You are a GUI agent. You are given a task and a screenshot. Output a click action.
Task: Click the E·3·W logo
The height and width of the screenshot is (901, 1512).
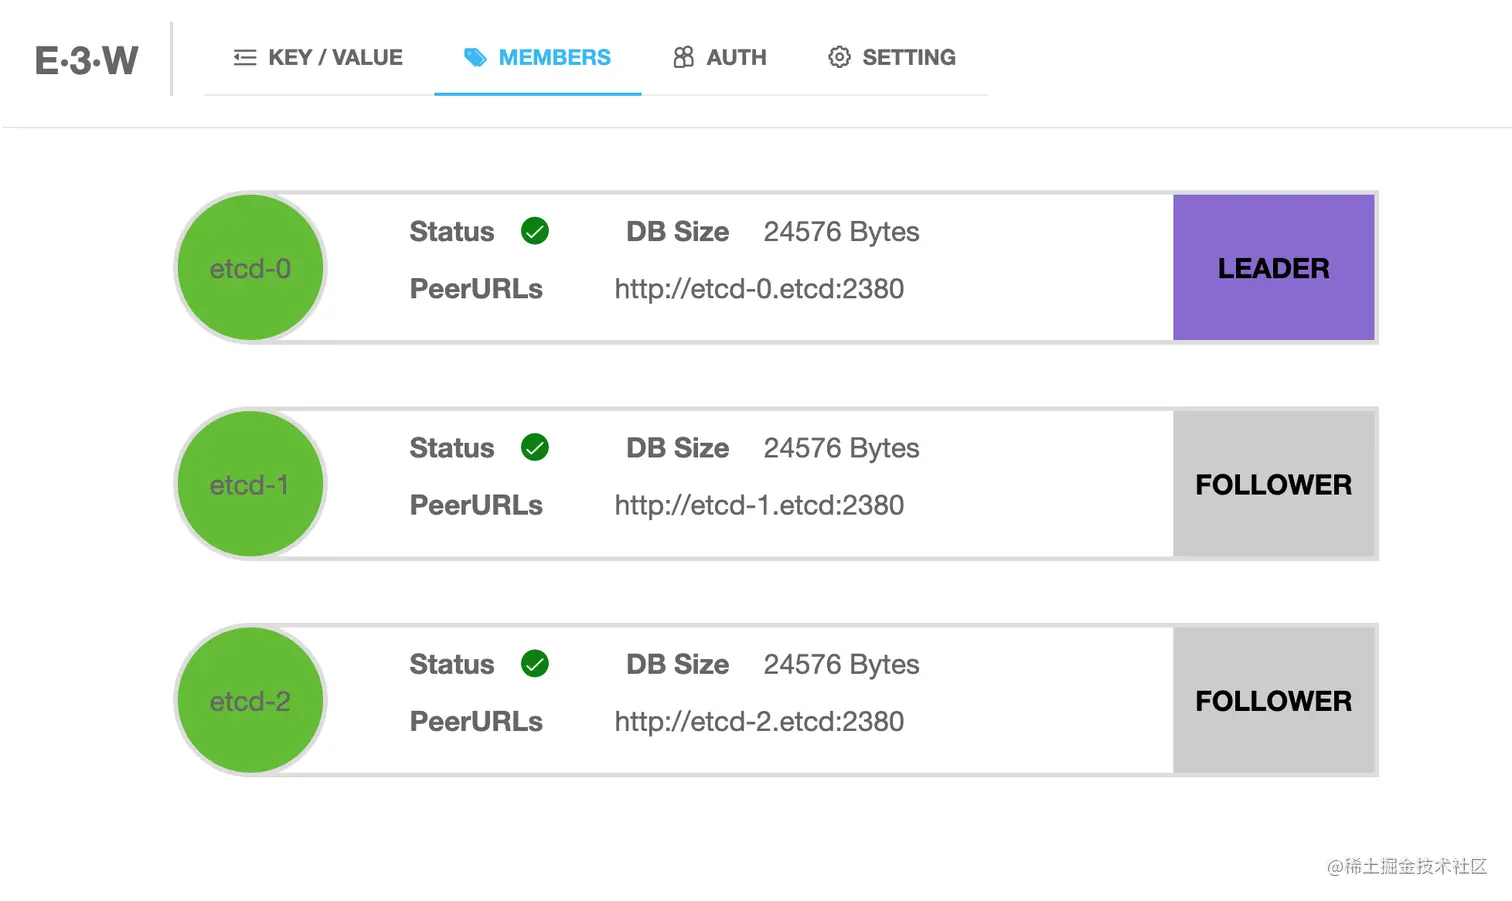(x=87, y=60)
